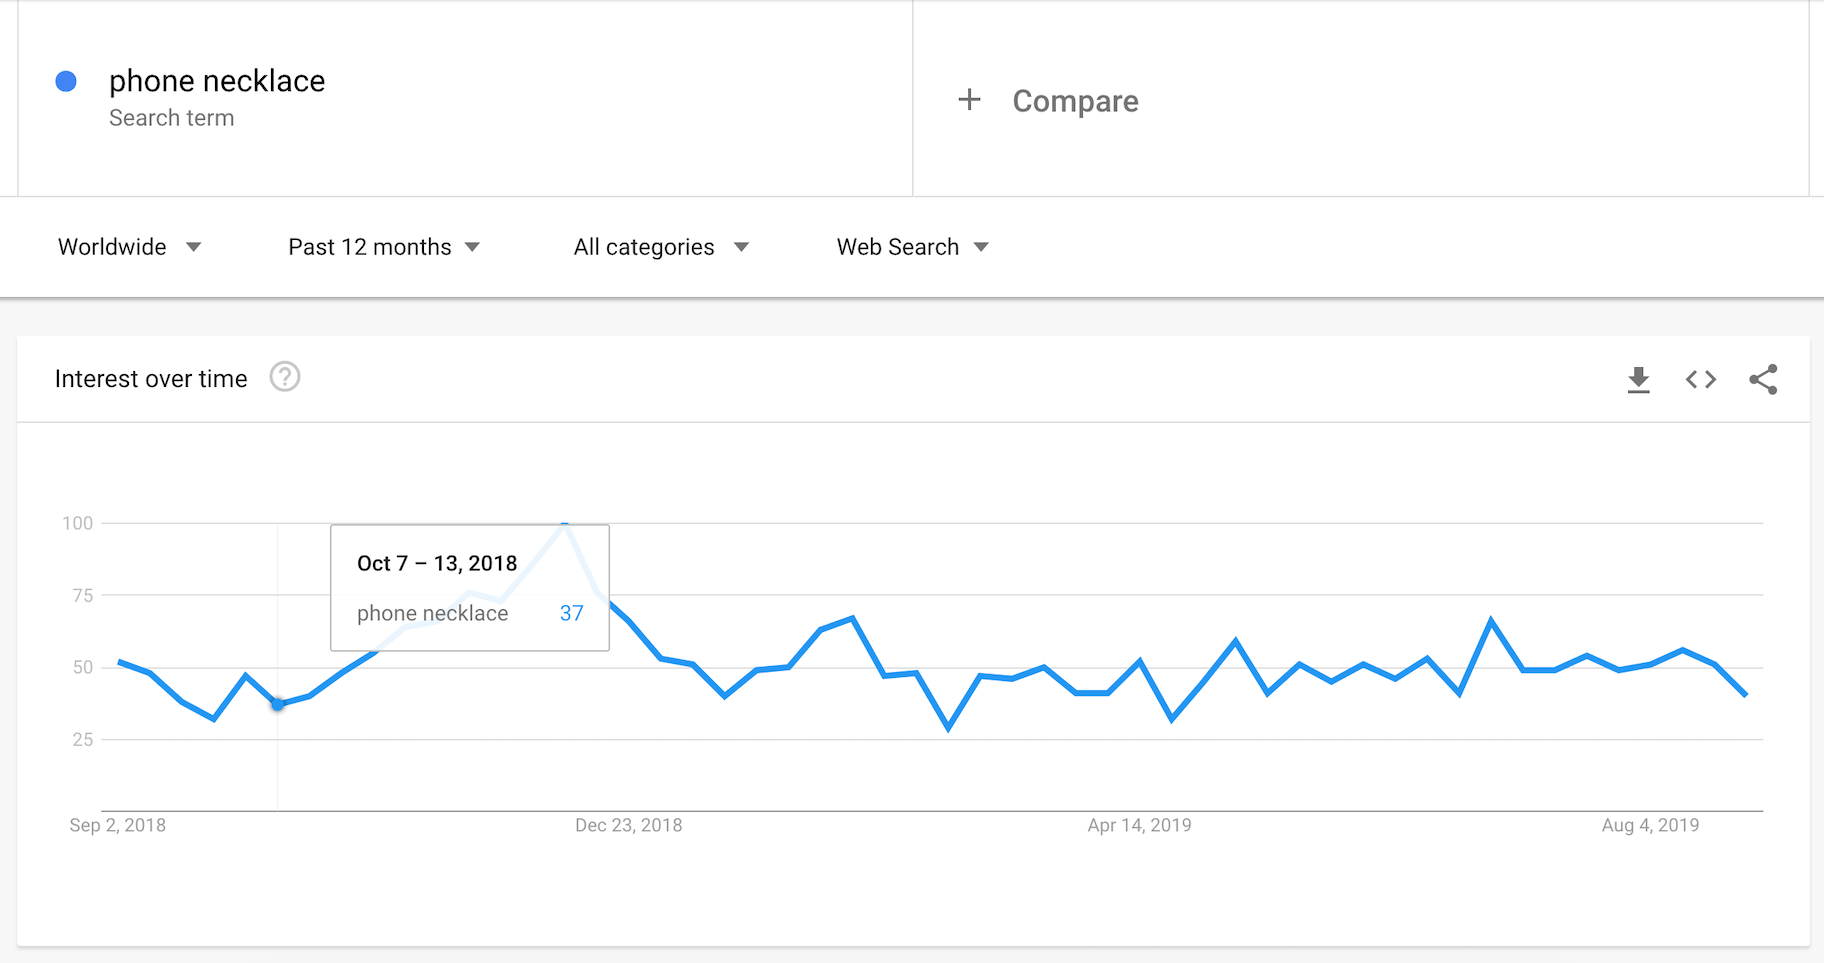Click the embed code icon

[x=1700, y=380]
